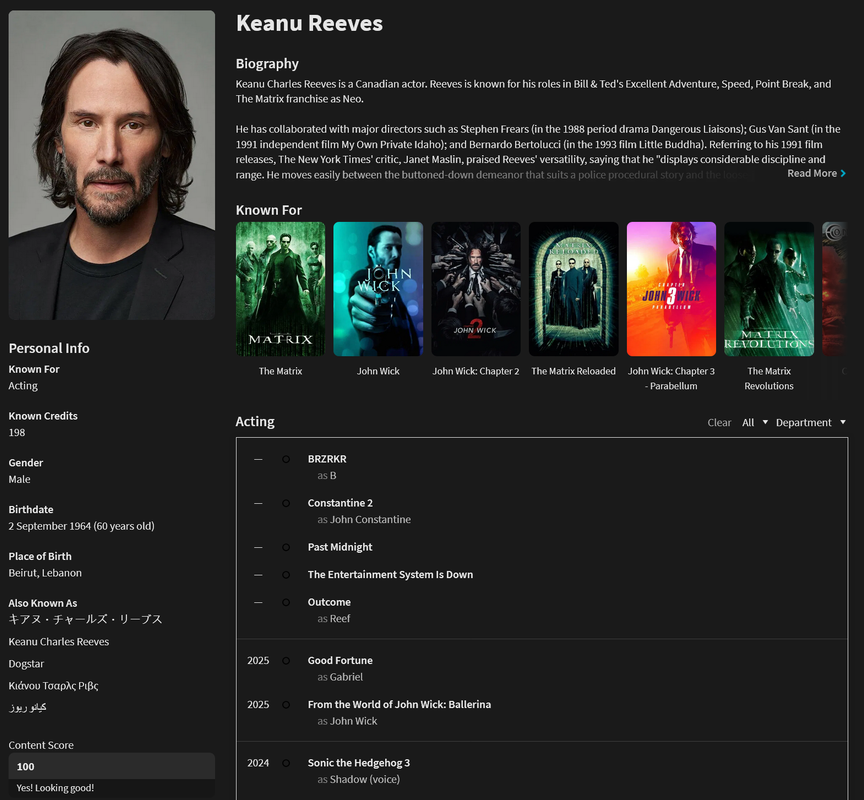Screen dimensions: 864x800
Task: Open the Department filter dropdown
Action: pos(811,423)
